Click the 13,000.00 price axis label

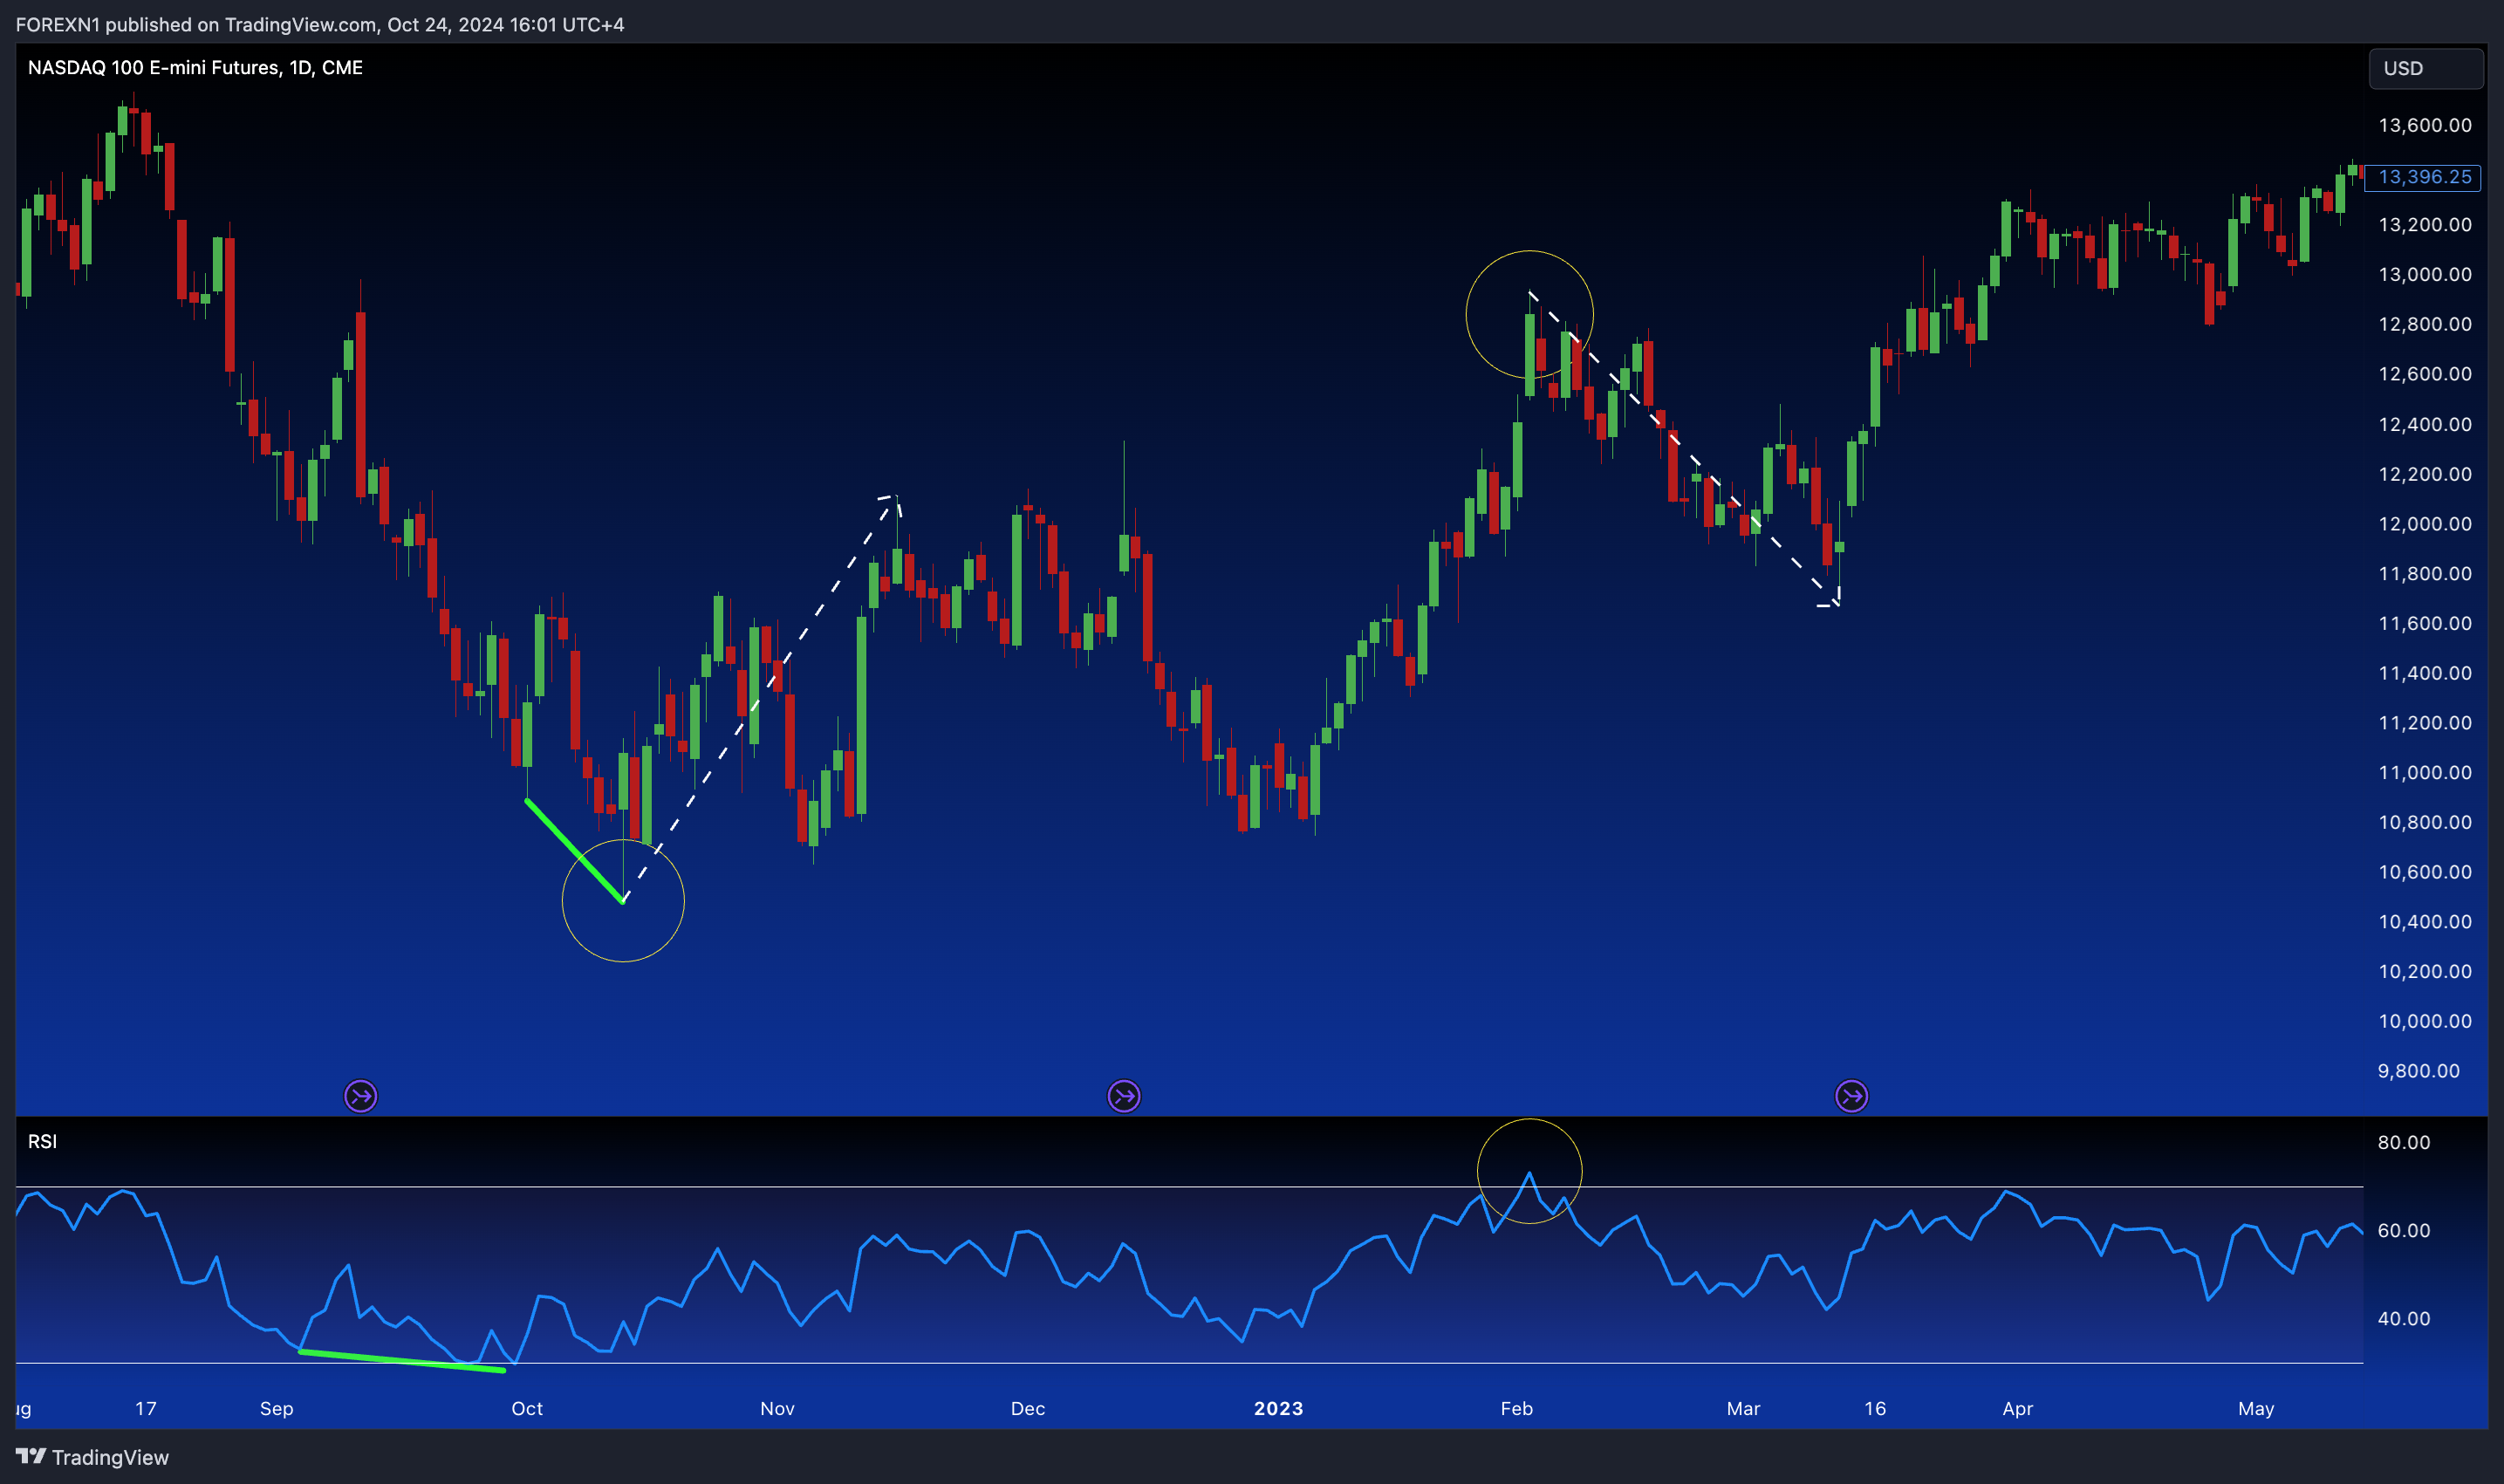2424,274
